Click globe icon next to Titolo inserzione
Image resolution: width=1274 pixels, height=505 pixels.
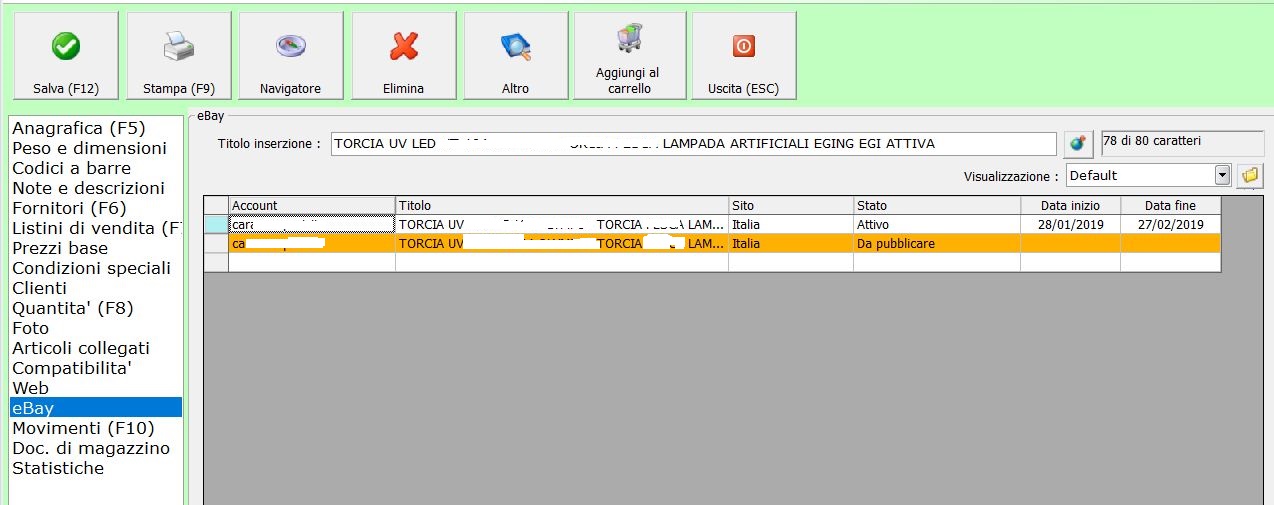(1077, 144)
